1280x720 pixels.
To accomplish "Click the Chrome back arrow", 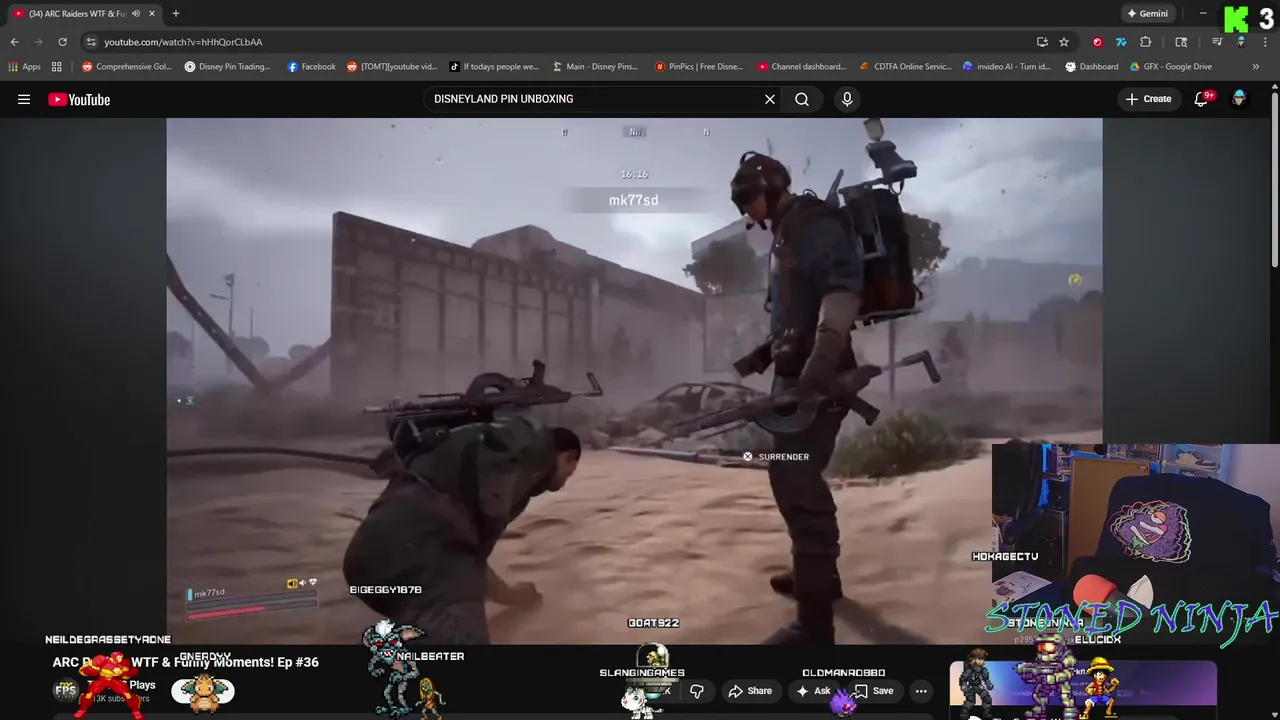I will pyautogui.click(x=14, y=42).
